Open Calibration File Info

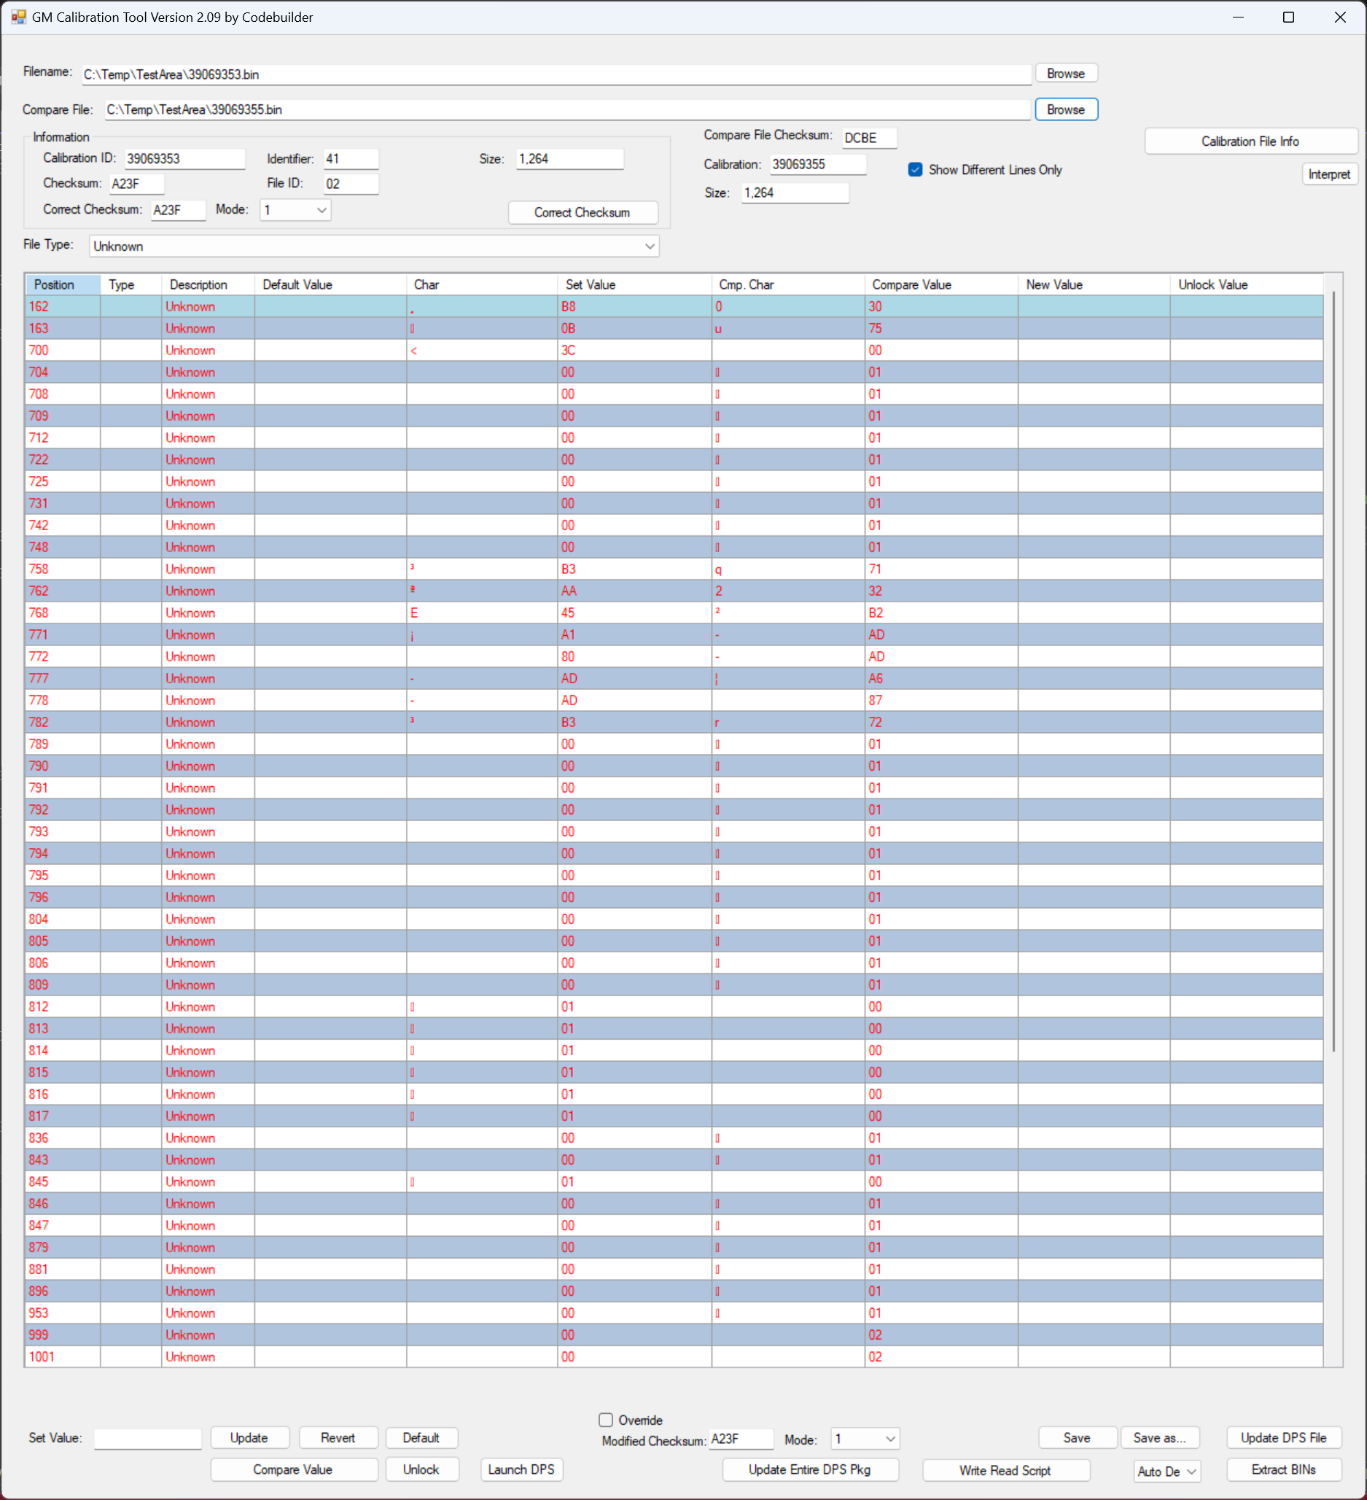pos(1251,142)
